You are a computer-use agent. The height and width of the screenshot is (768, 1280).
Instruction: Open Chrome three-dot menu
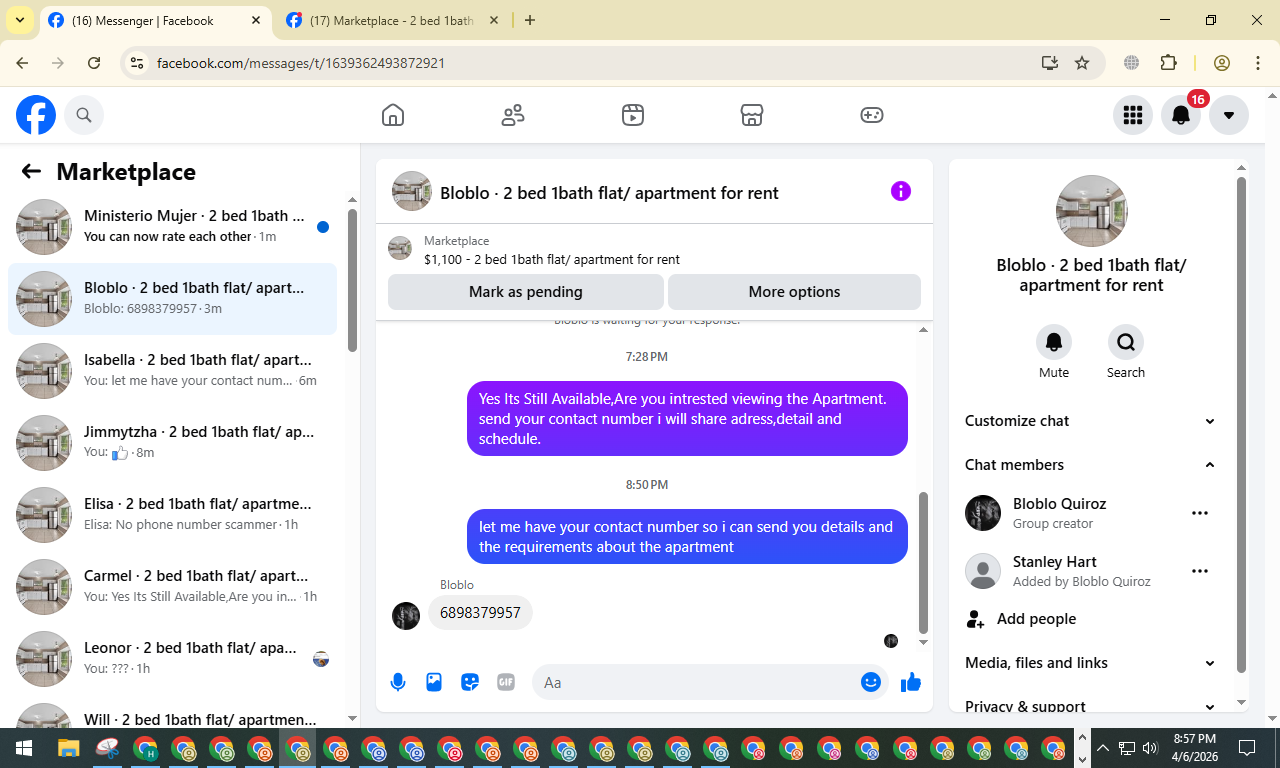point(1258,63)
